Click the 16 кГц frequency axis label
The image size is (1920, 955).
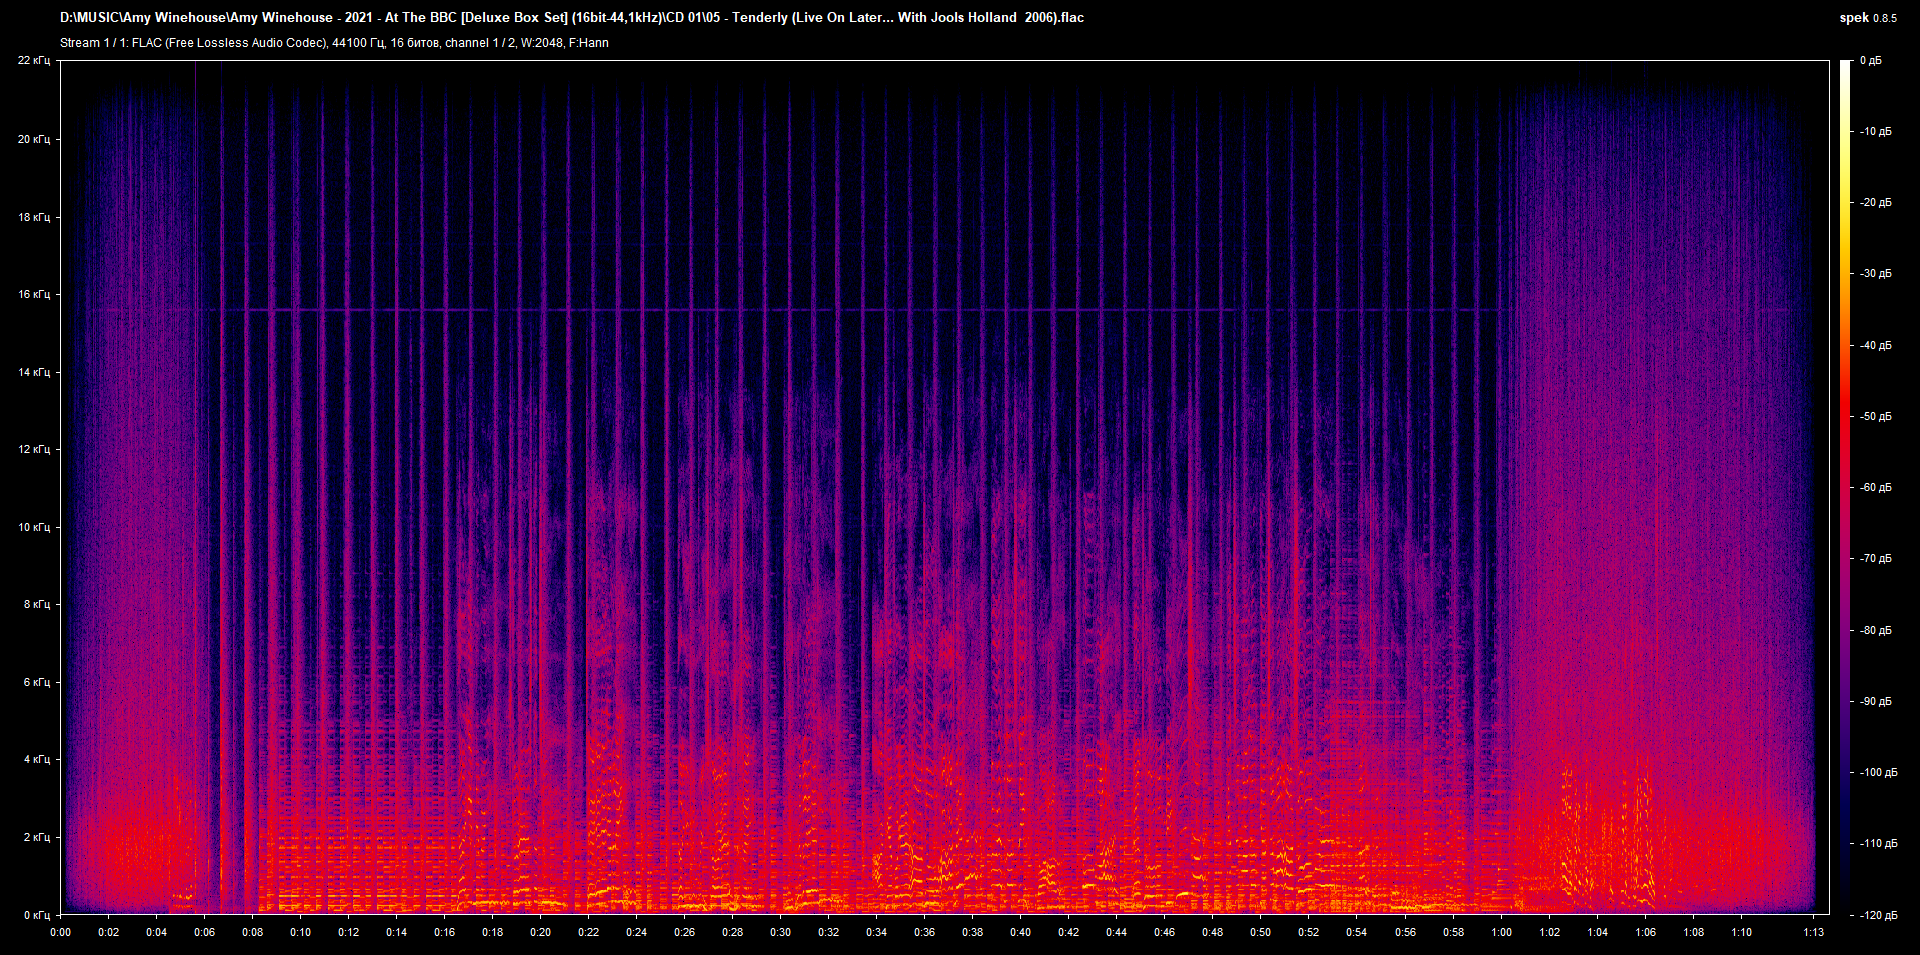coord(34,295)
